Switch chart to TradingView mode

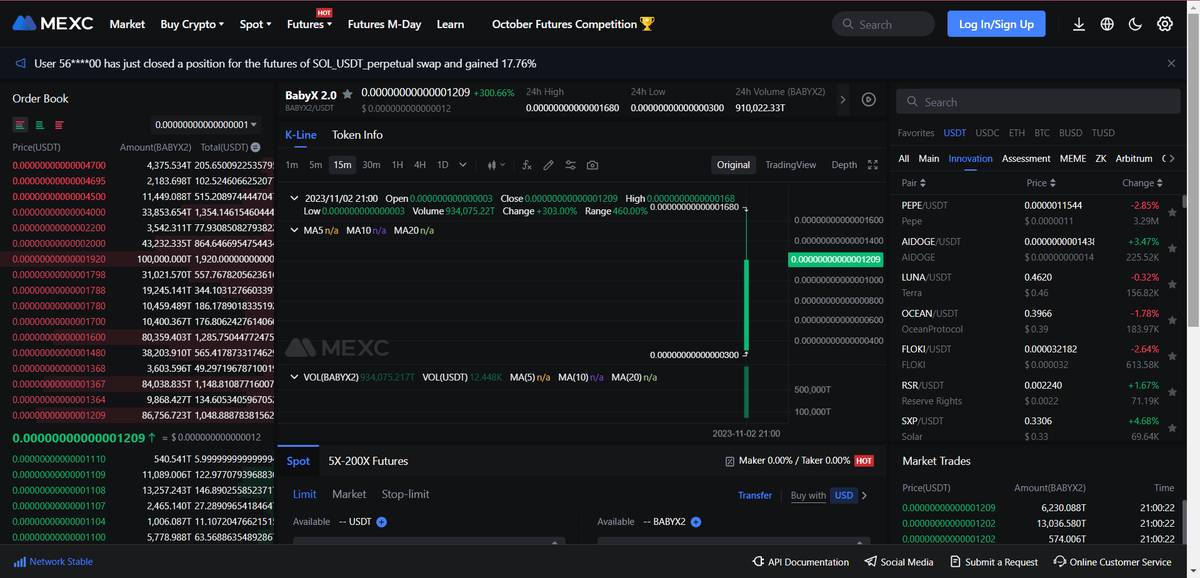click(x=790, y=165)
